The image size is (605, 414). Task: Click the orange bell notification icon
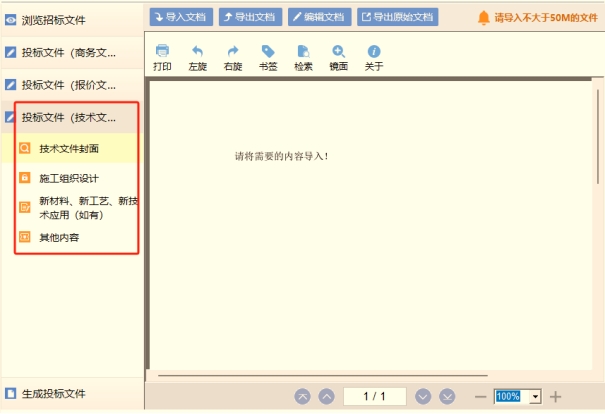483,17
